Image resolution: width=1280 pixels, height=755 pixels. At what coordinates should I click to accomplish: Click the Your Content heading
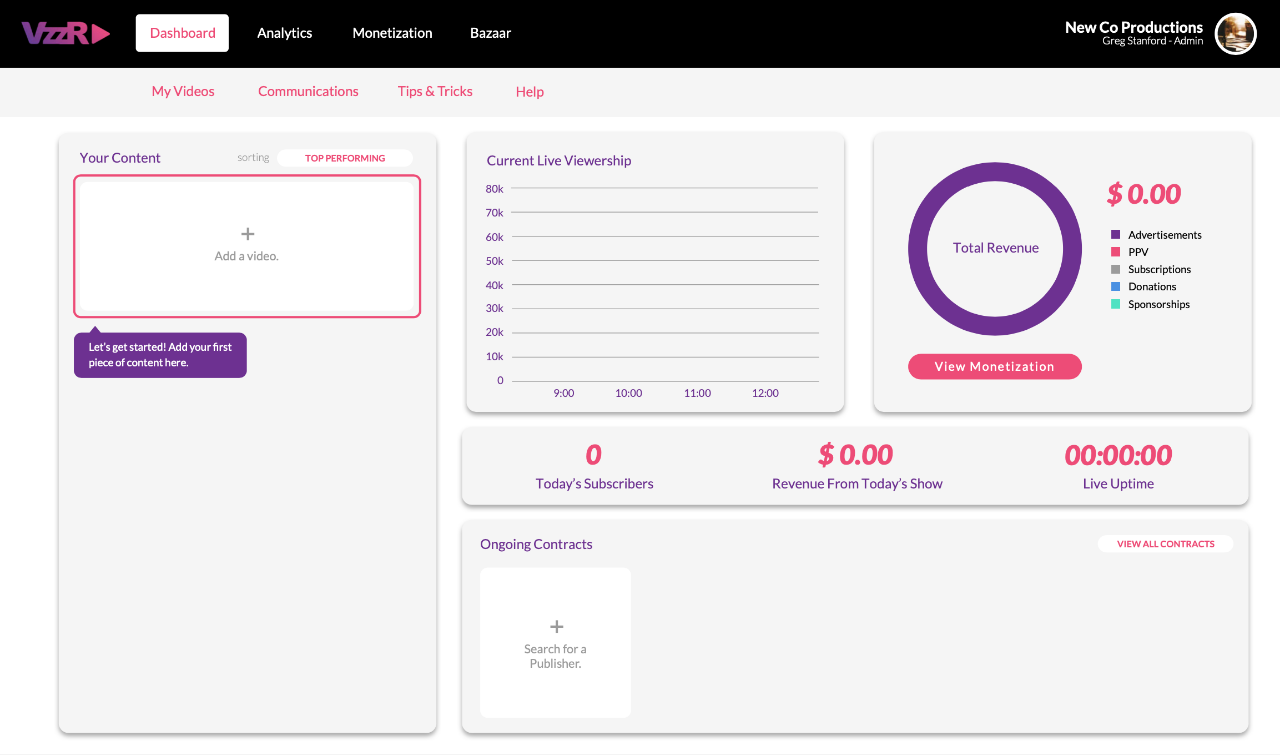pos(120,158)
